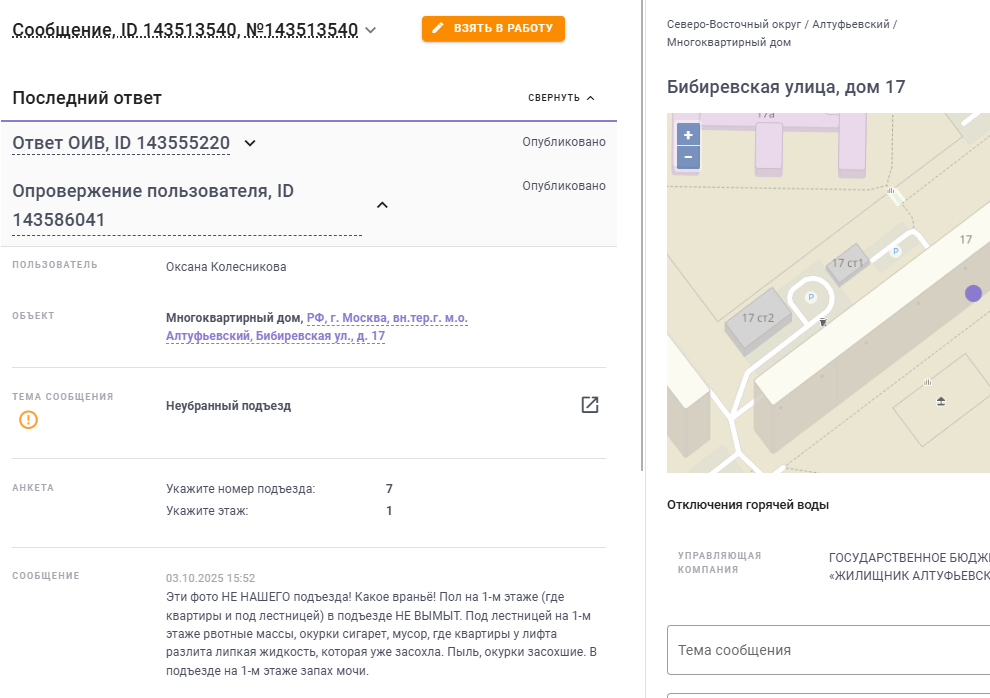The height and width of the screenshot is (698, 990).
Task: Click the trash bin icon on the map
Action: 822,322
